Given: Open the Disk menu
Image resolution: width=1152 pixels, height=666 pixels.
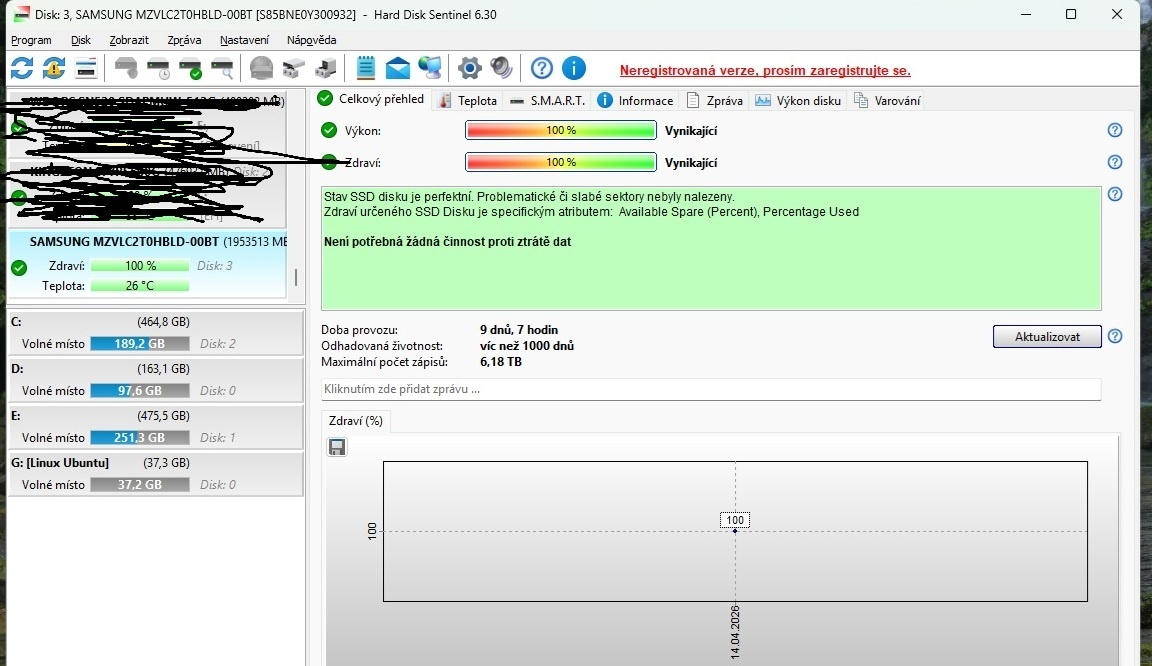Looking at the screenshot, I should click(81, 40).
